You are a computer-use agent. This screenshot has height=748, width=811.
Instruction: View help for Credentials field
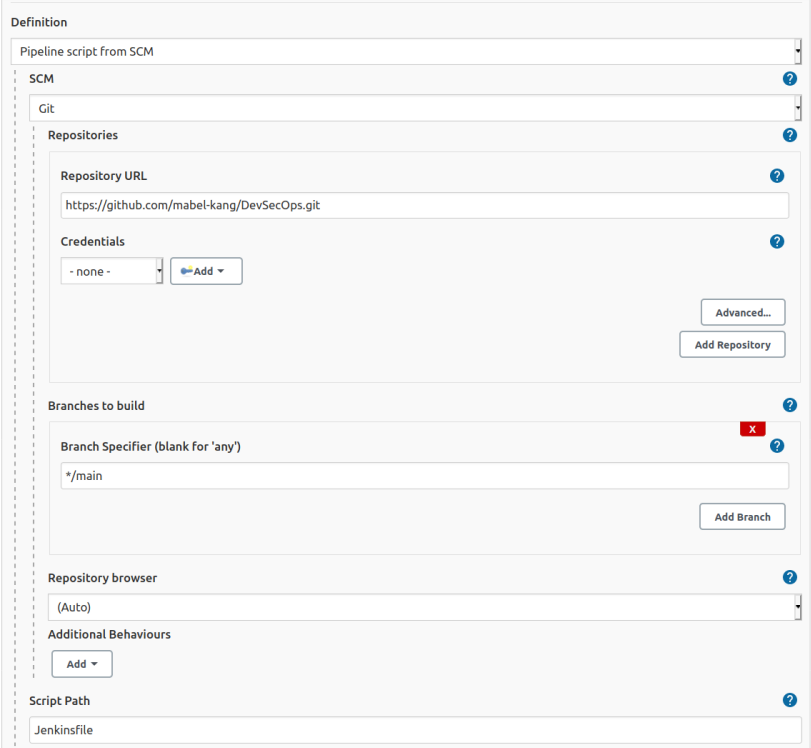click(777, 241)
